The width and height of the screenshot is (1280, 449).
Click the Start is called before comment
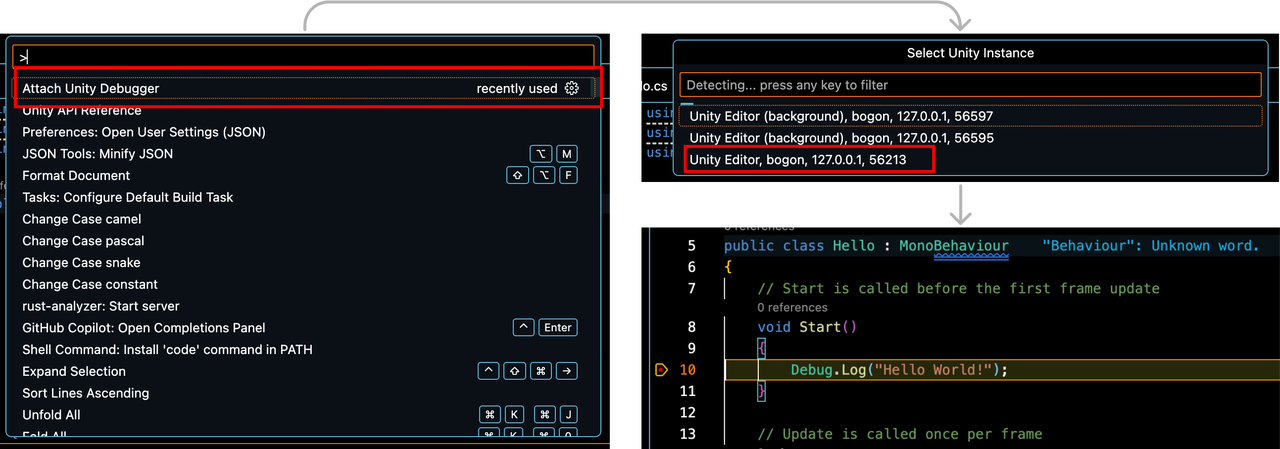[x=958, y=289]
